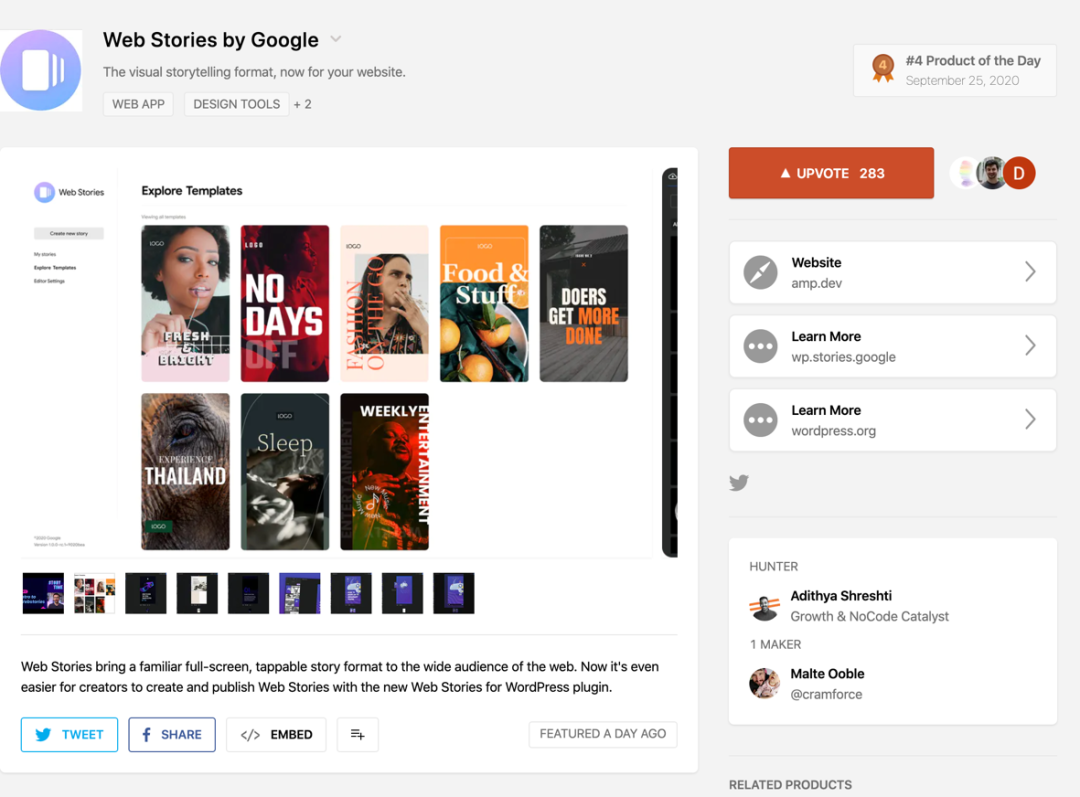The image size is (1080, 797).
Task: Select the second gallery thumbnail showing the templates grid
Action: coord(94,593)
